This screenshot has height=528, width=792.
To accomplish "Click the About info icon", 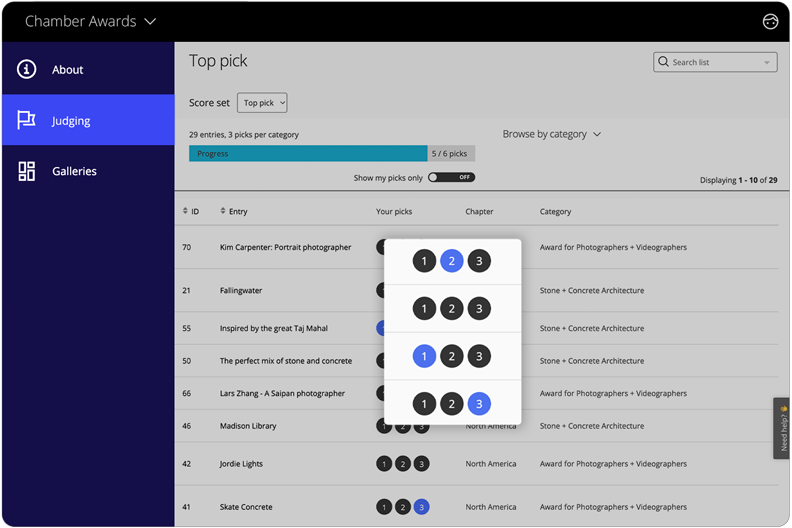I will [x=26, y=69].
